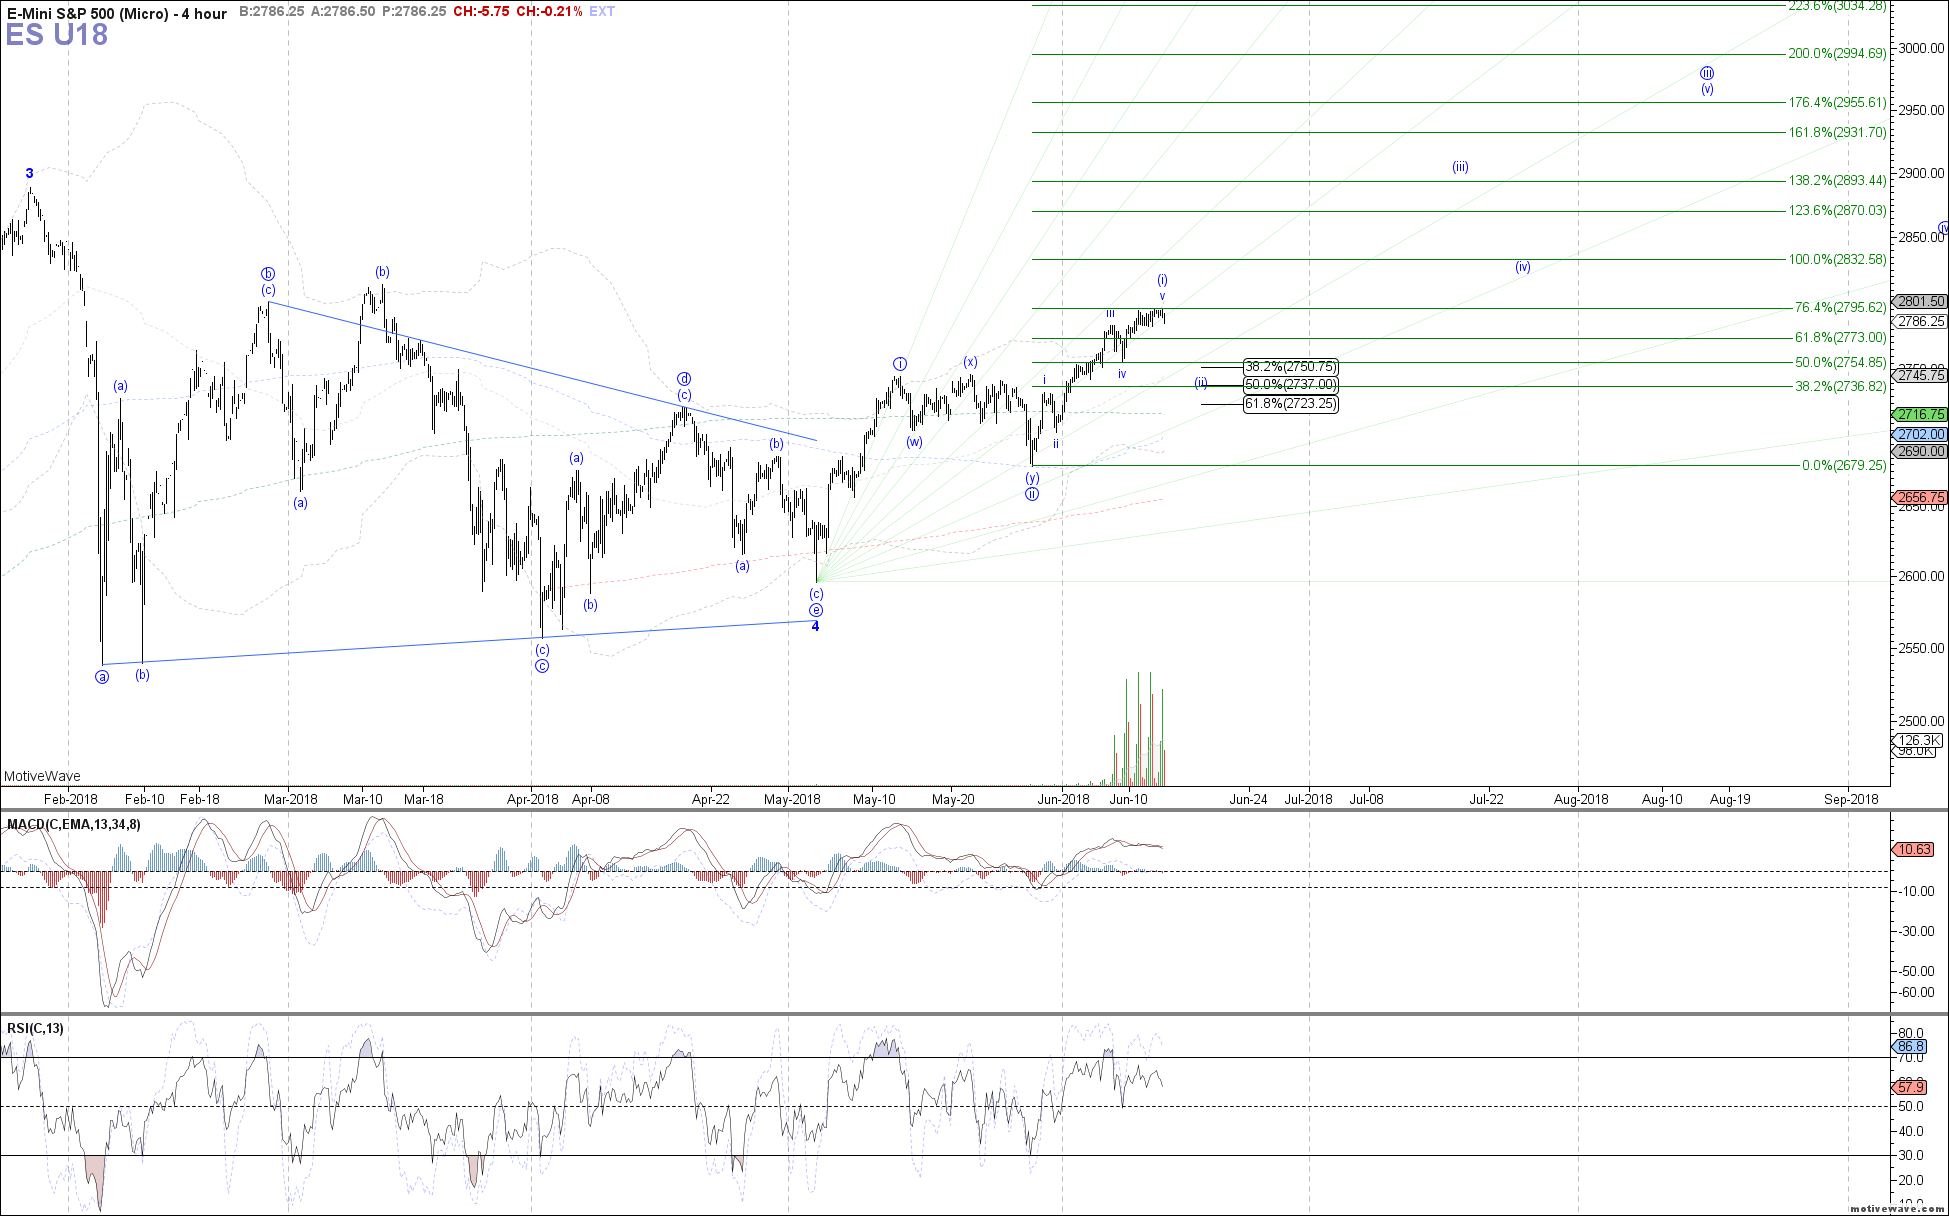Select the projected (iv) wave label
The height and width of the screenshot is (1216, 1949).
pyautogui.click(x=1522, y=267)
